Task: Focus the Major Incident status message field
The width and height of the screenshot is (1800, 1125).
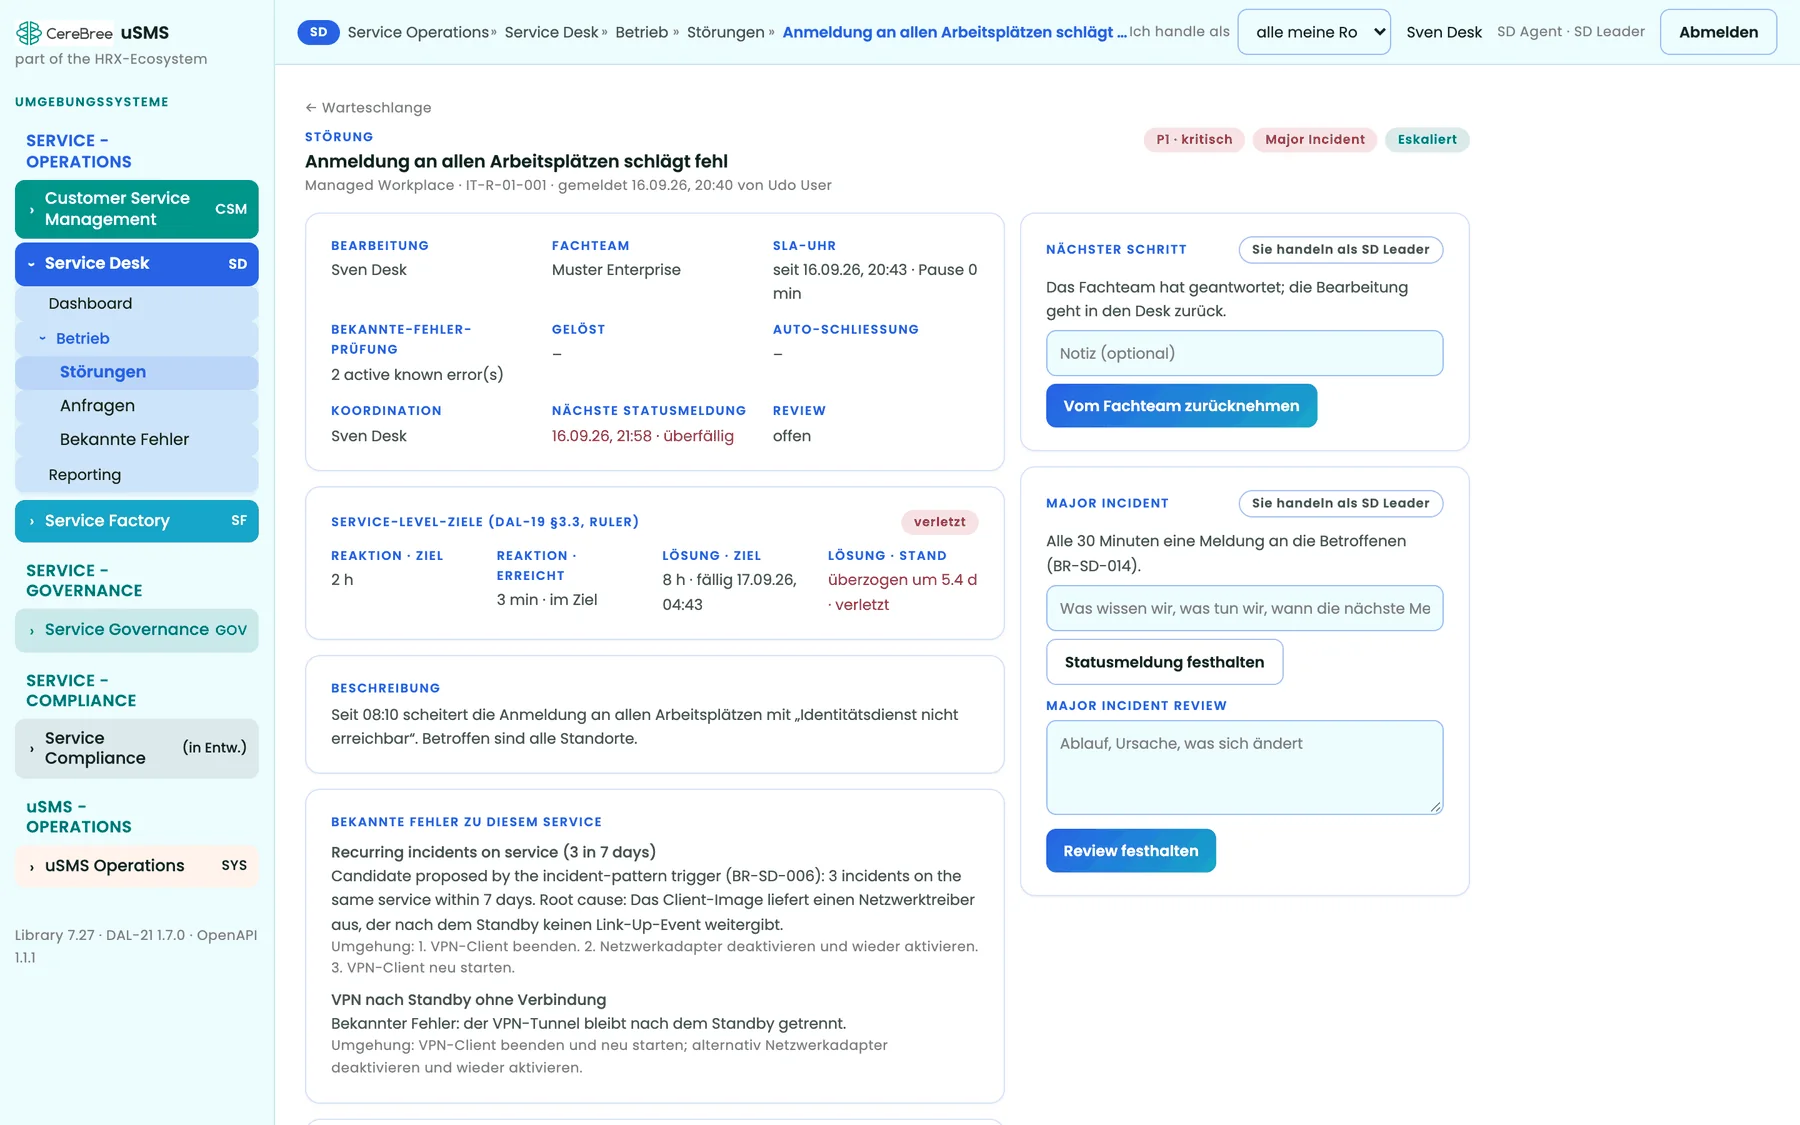Action: click(x=1244, y=608)
